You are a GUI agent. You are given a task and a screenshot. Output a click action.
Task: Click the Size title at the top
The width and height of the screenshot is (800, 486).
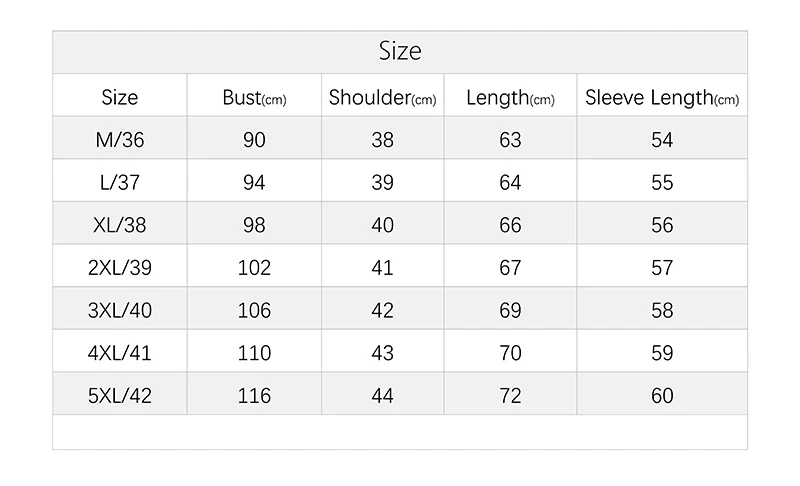click(x=400, y=51)
